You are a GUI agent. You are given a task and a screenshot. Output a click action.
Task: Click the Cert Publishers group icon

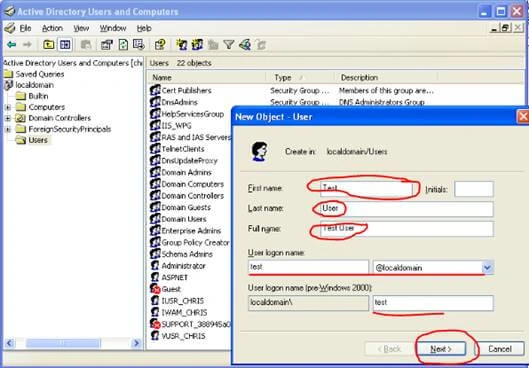(x=155, y=90)
